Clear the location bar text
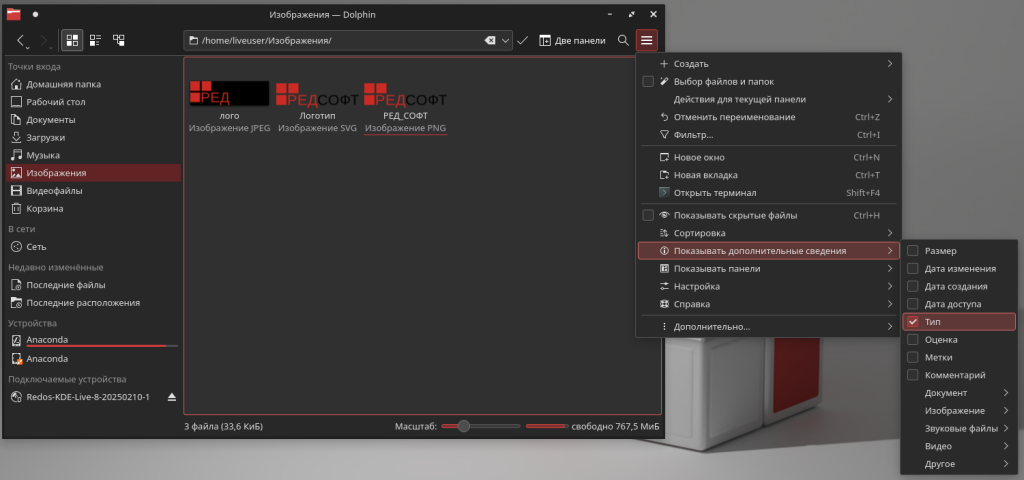Viewport: 1024px width, 480px height. 490,40
